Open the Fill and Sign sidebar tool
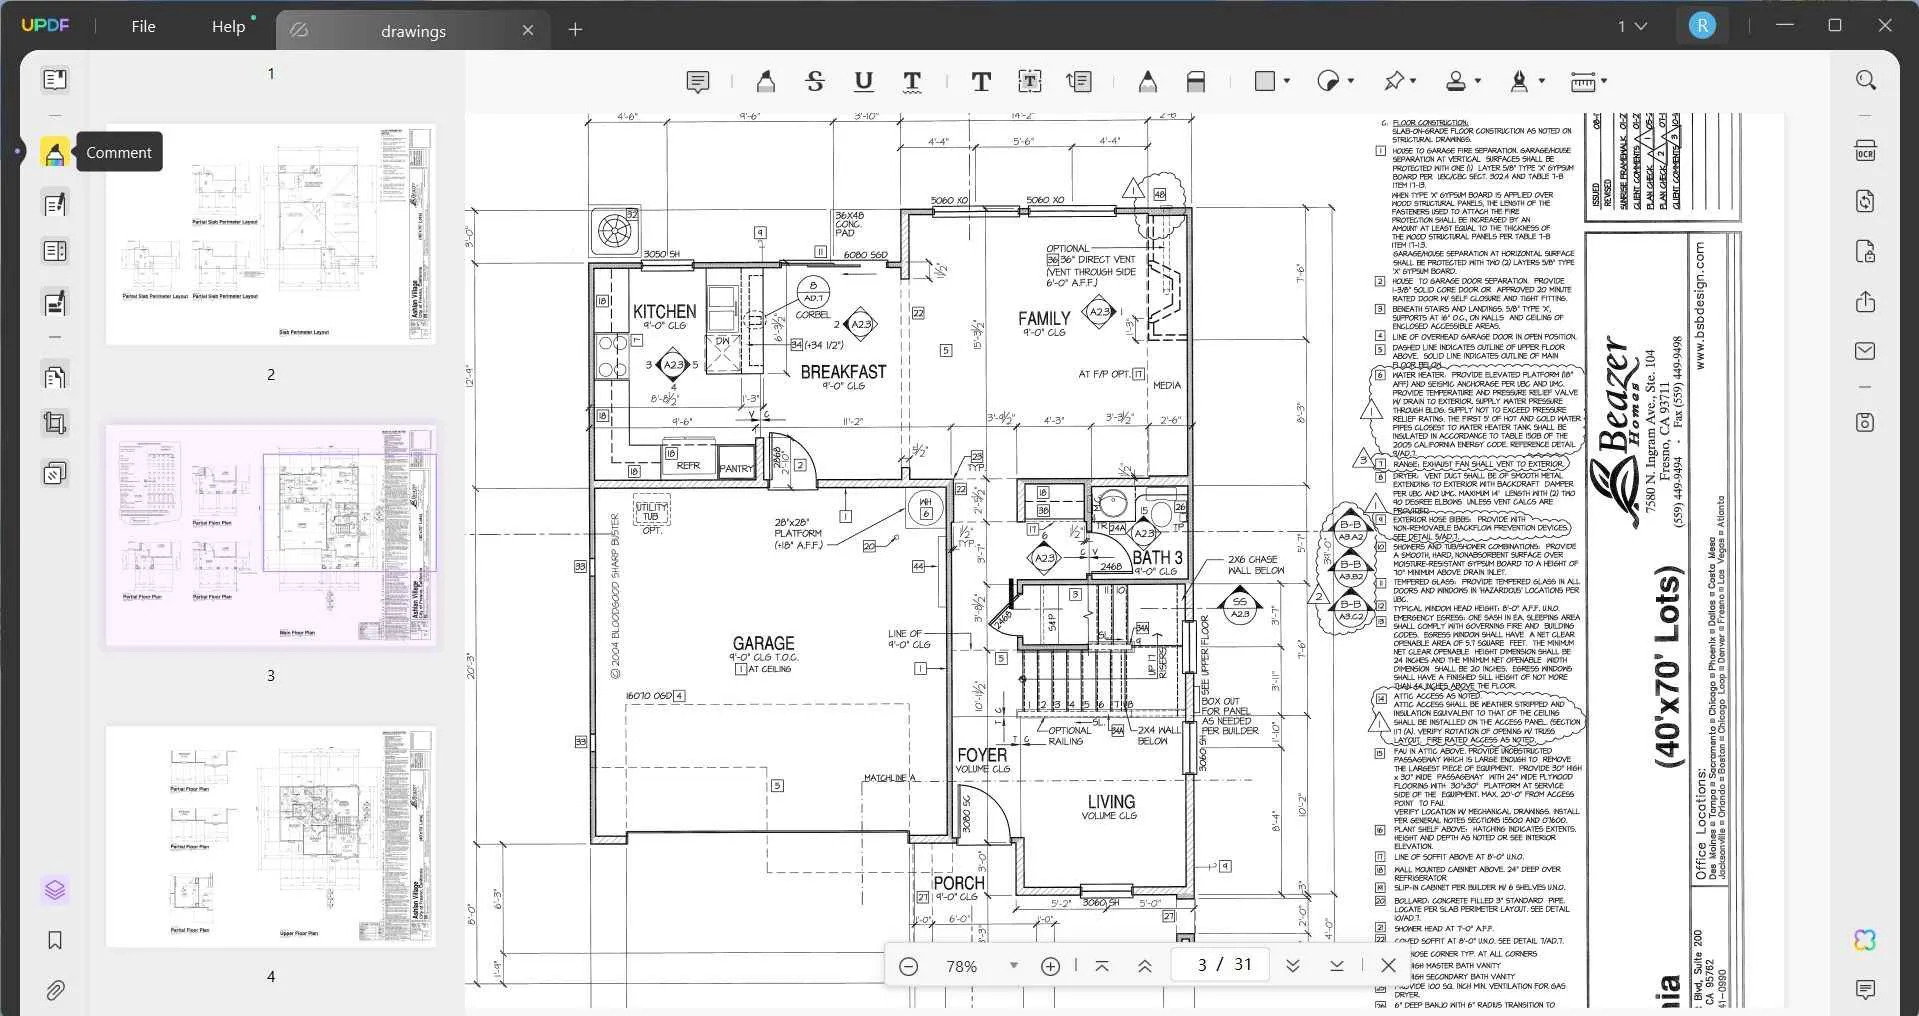 tap(55, 302)
